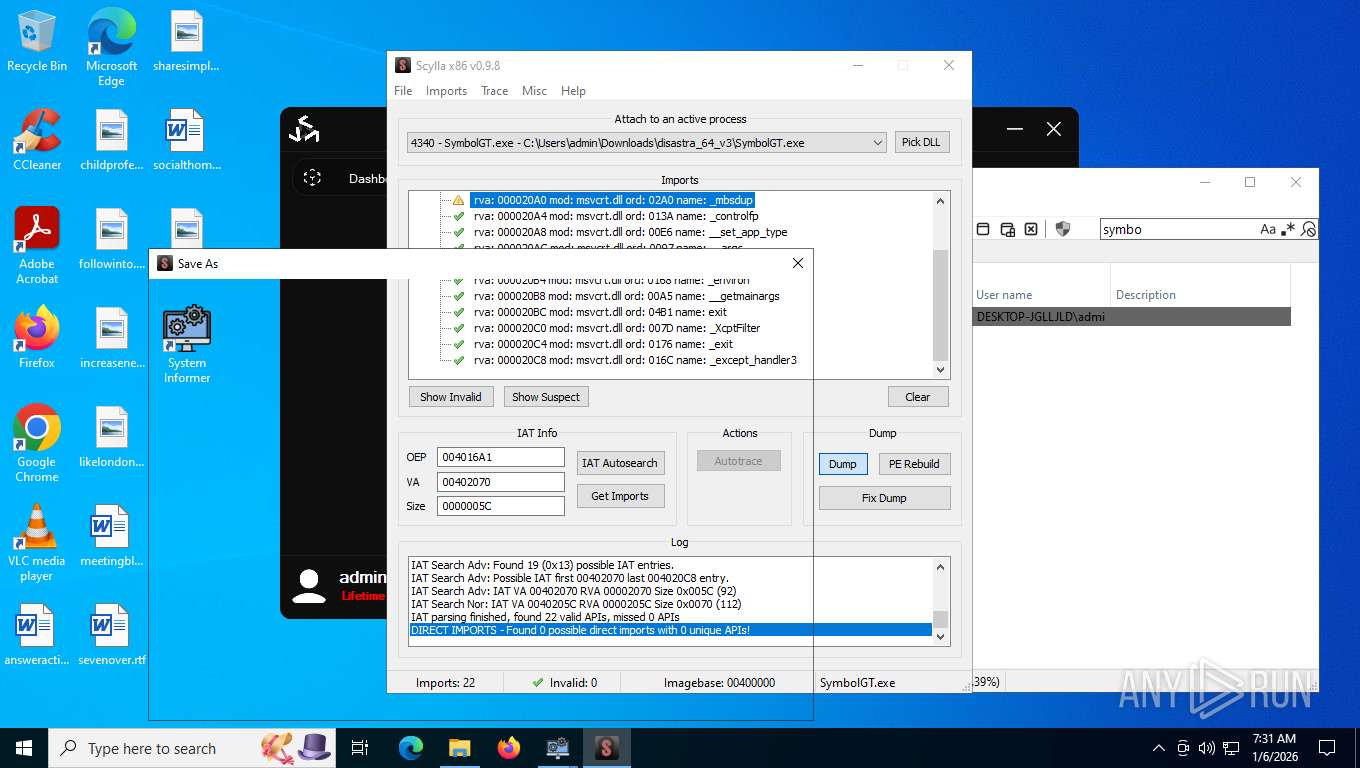Click the Dashboard icon in the black app
The height and width of the screenshot is (768, 1360).
coord(312,178)
